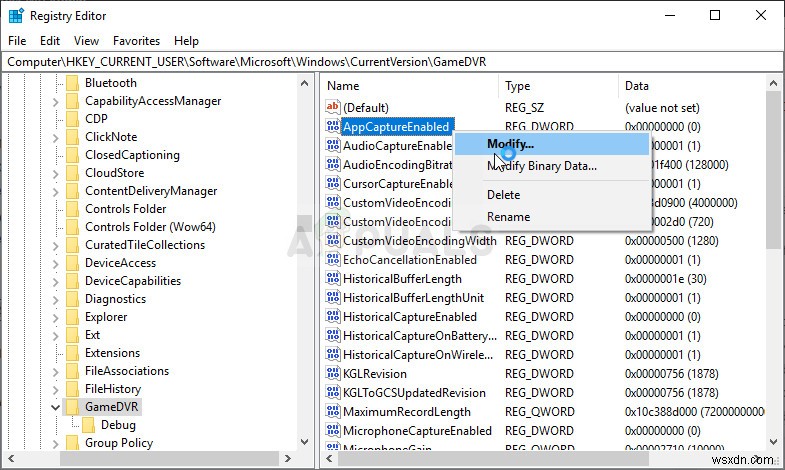Expand the FileHistory key

pos(56,390)
